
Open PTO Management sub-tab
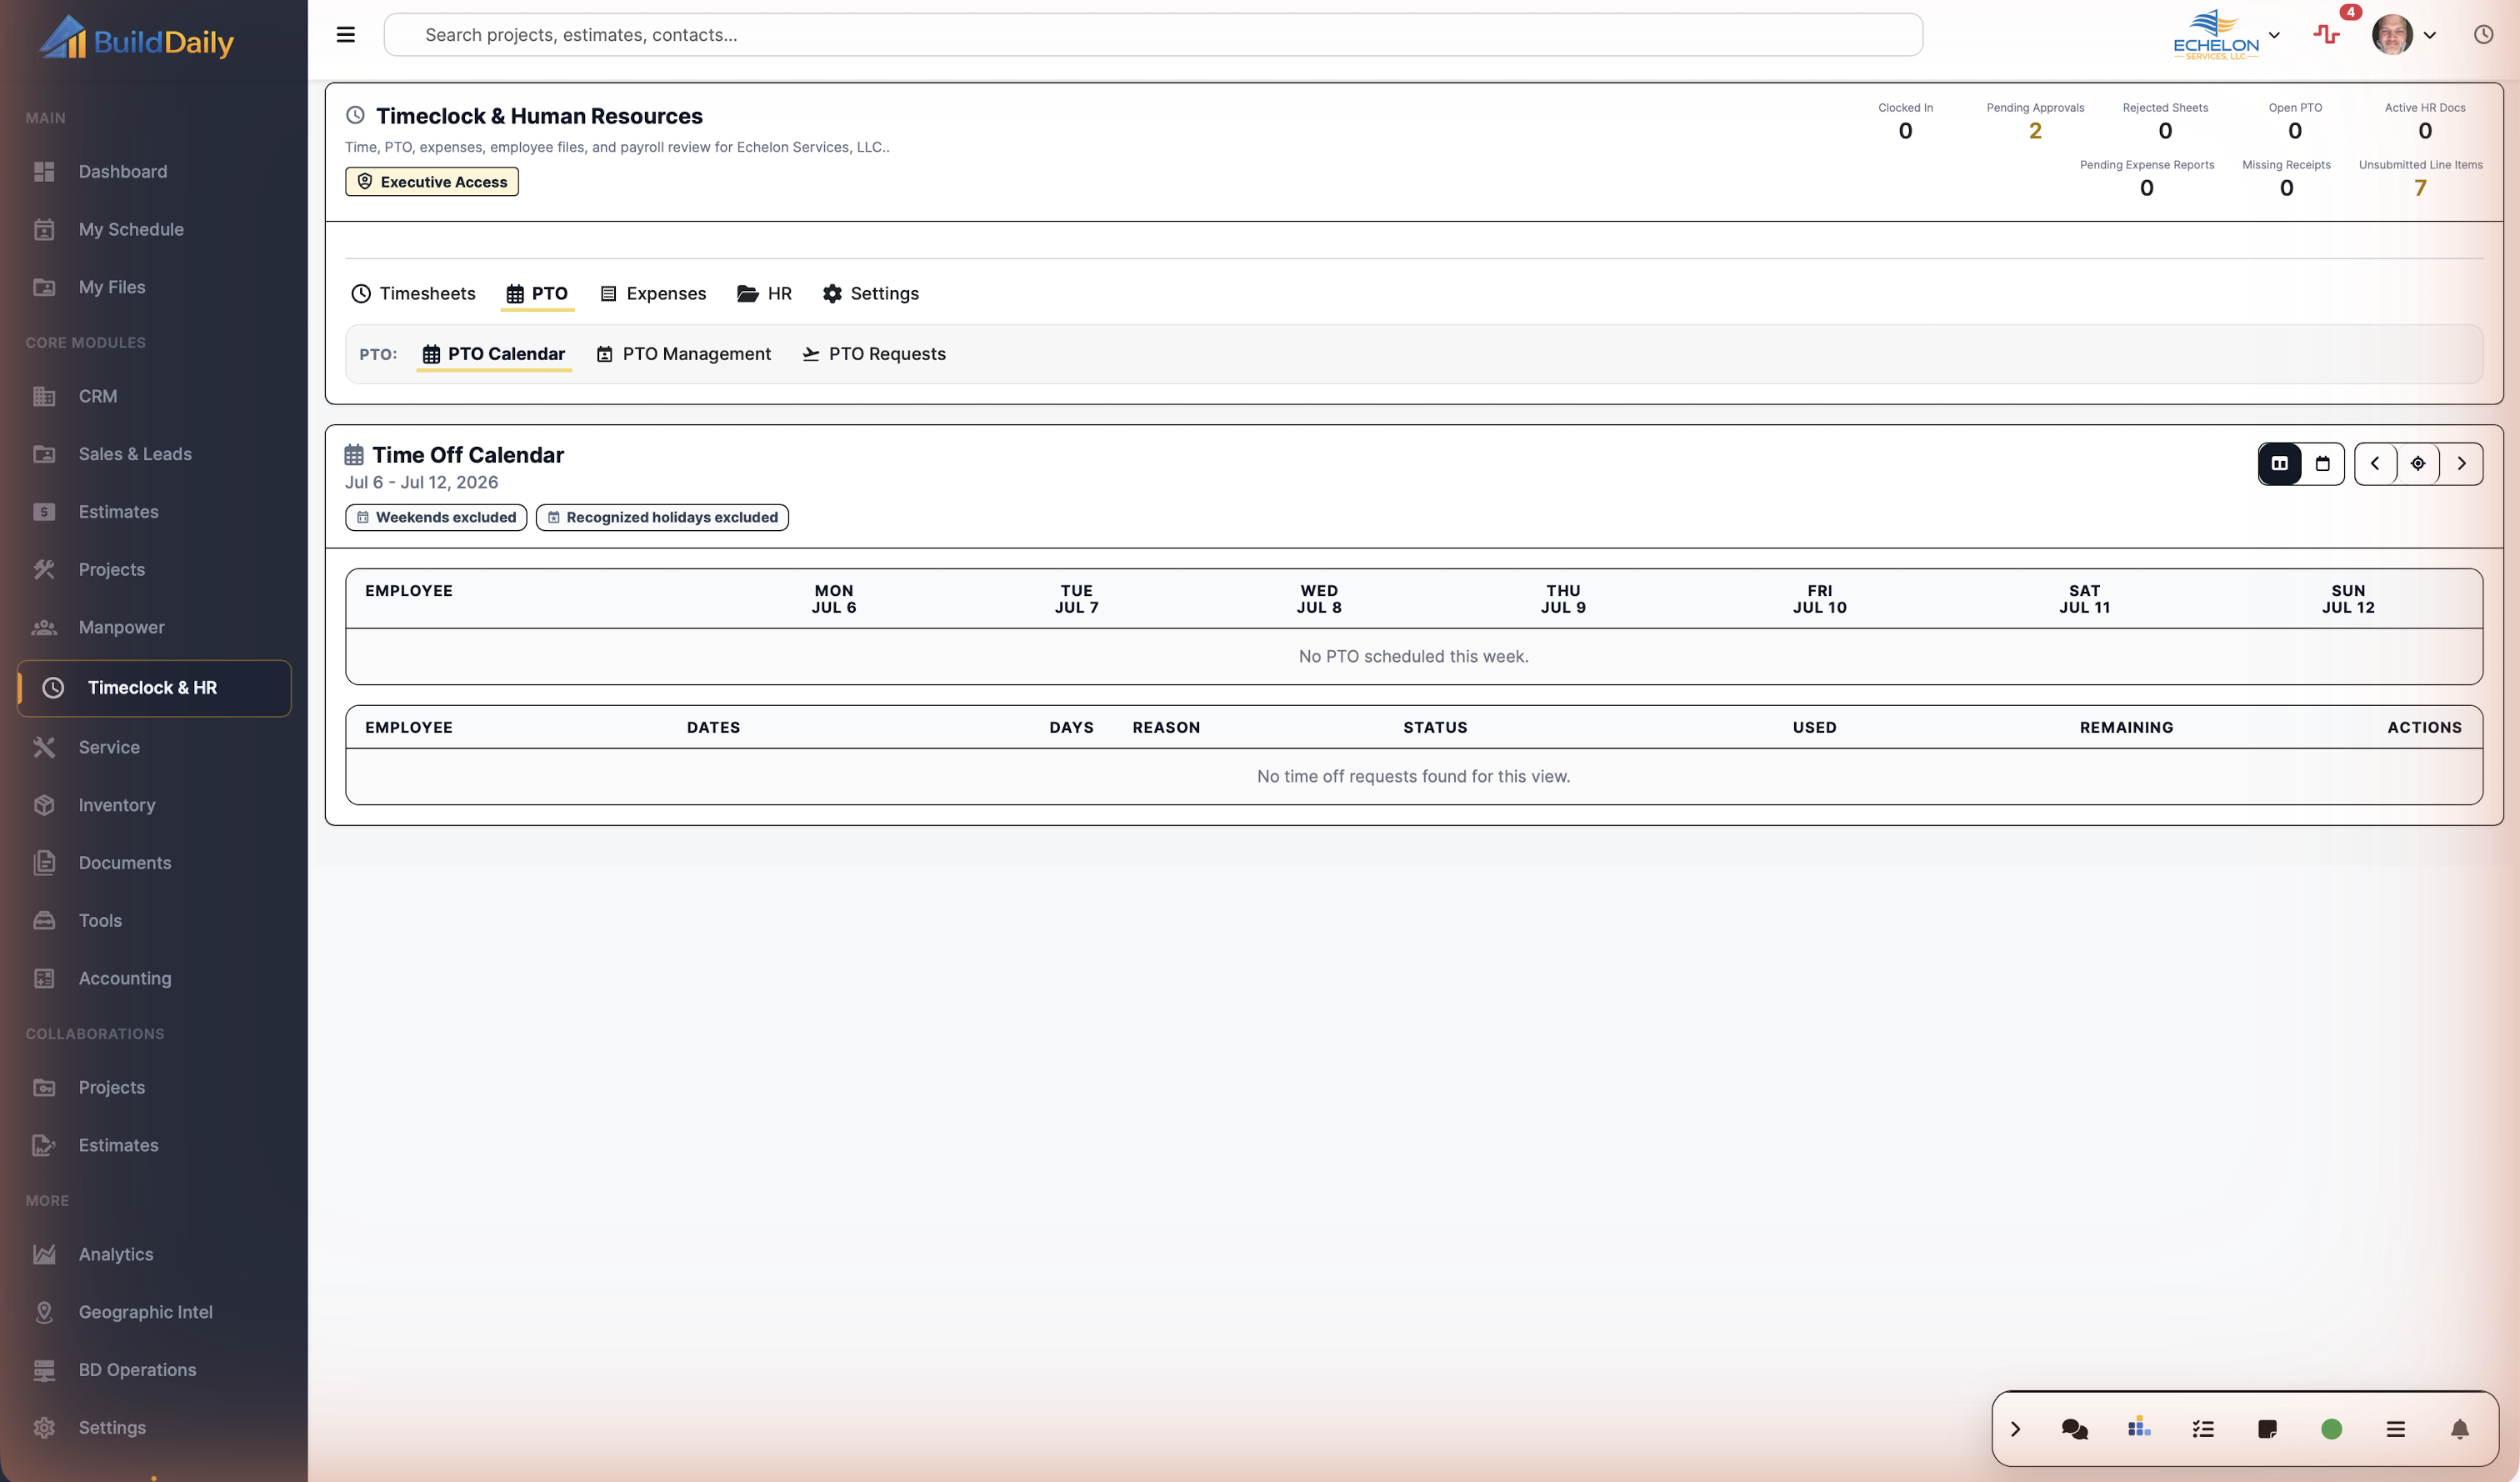[684, 354]
